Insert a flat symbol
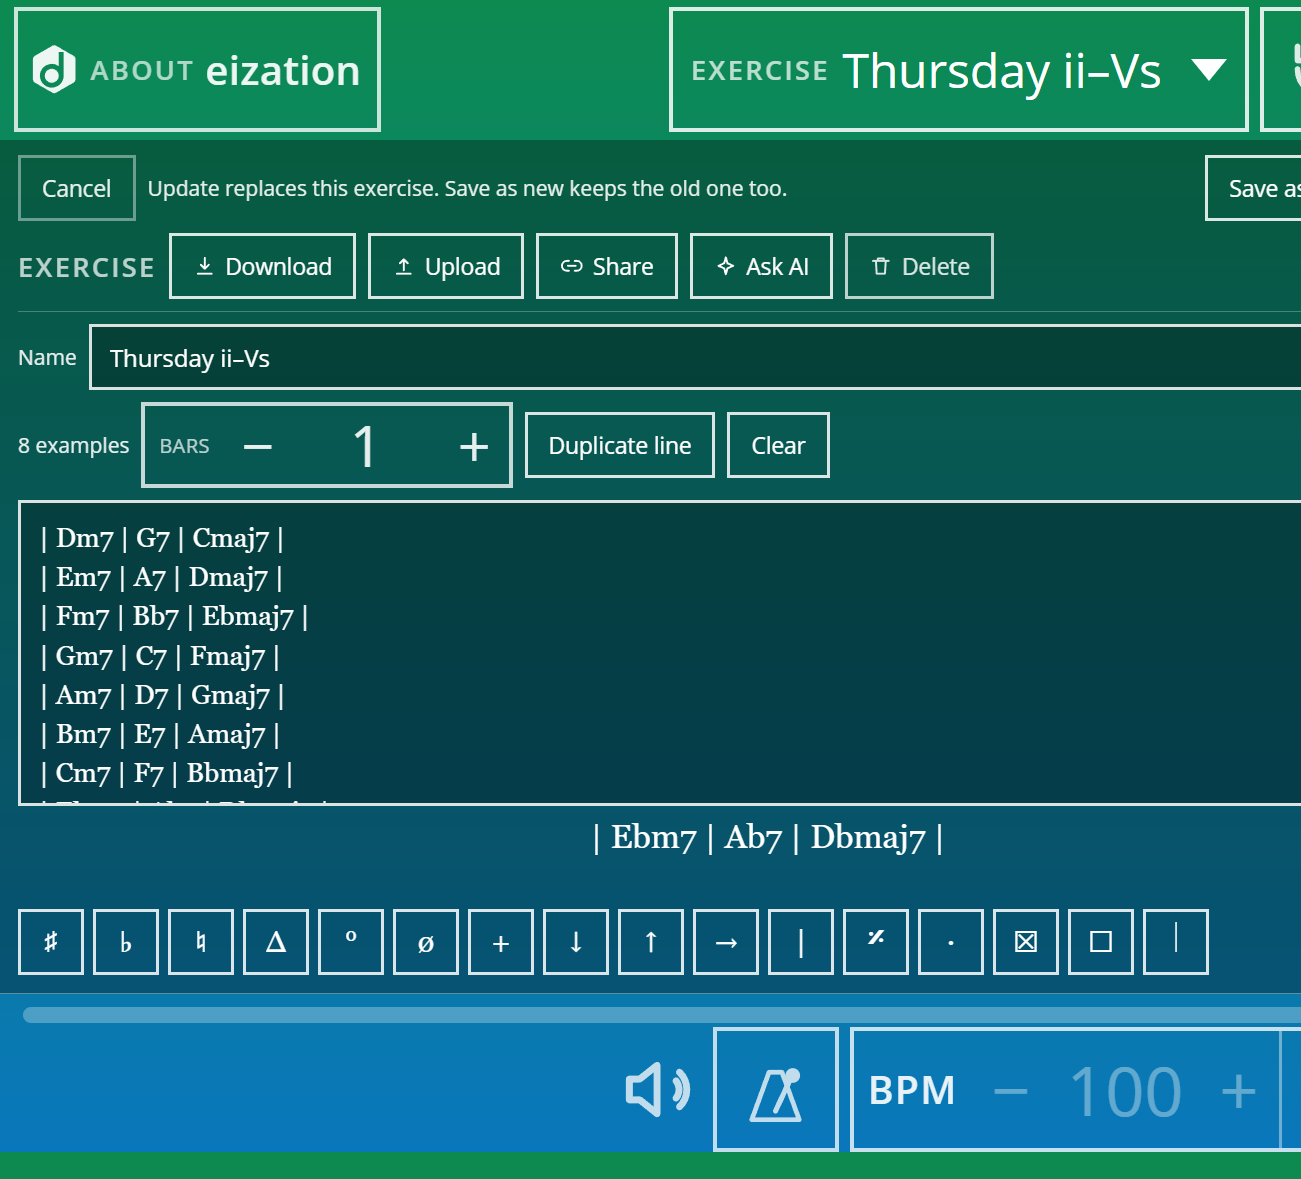 pyautogui.click(x=126, y=941)
